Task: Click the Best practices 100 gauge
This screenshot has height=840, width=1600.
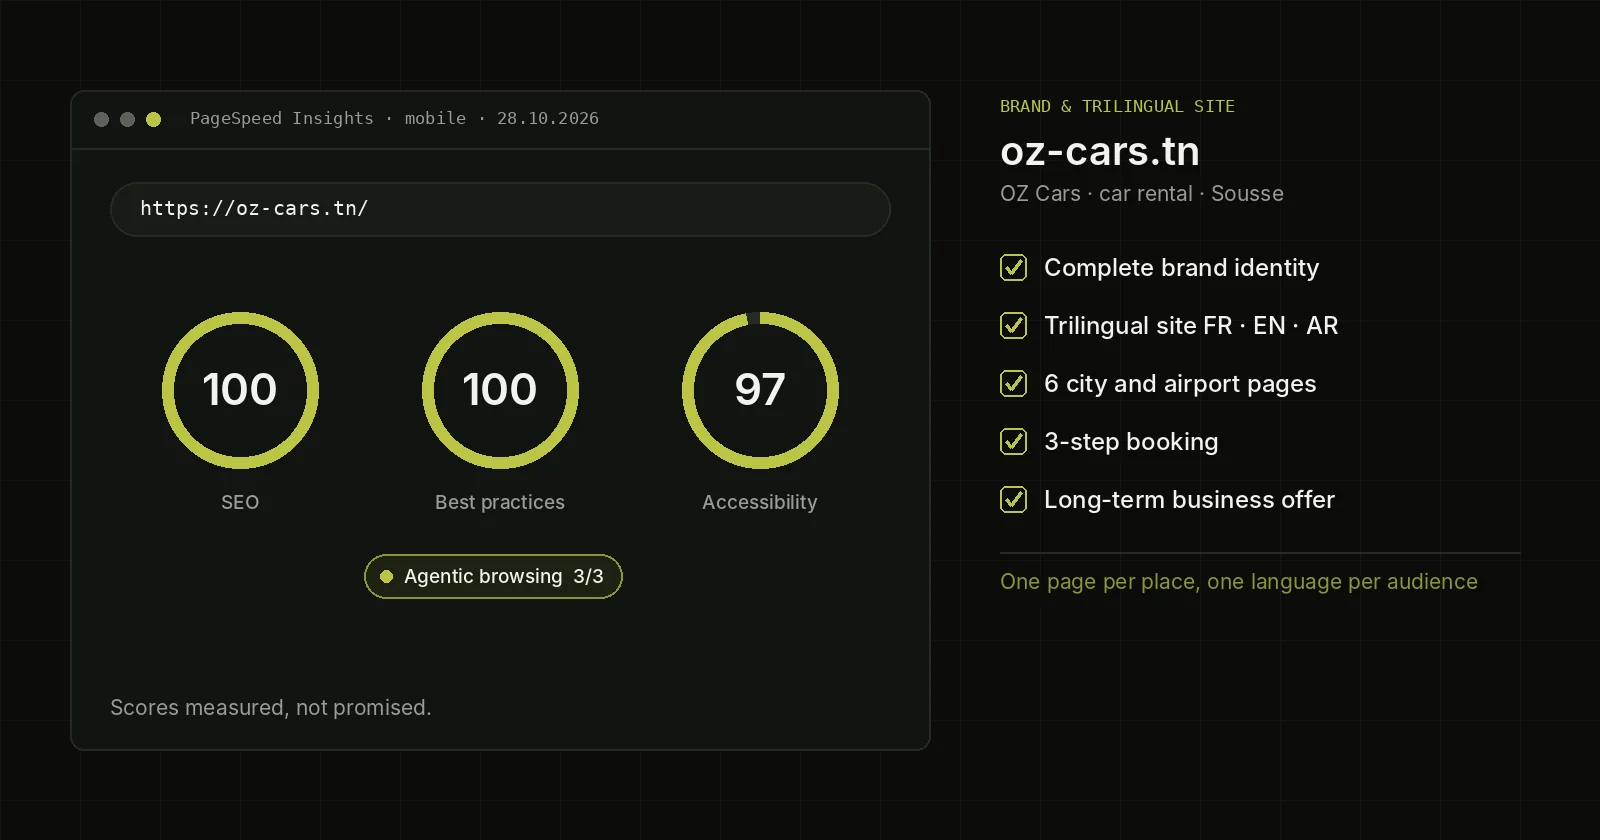Action: click(500, 390)
